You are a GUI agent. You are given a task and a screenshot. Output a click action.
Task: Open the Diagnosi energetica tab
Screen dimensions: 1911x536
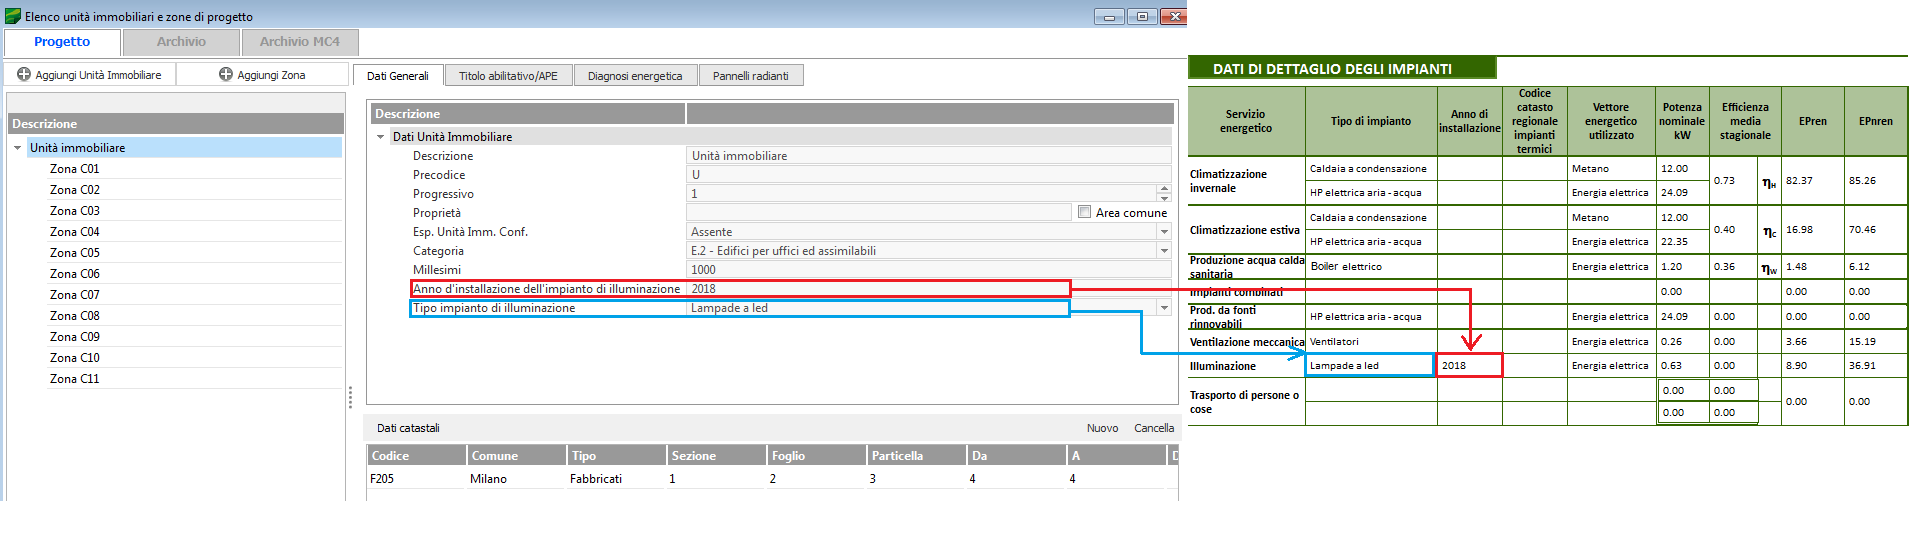(x=635, y=76)
